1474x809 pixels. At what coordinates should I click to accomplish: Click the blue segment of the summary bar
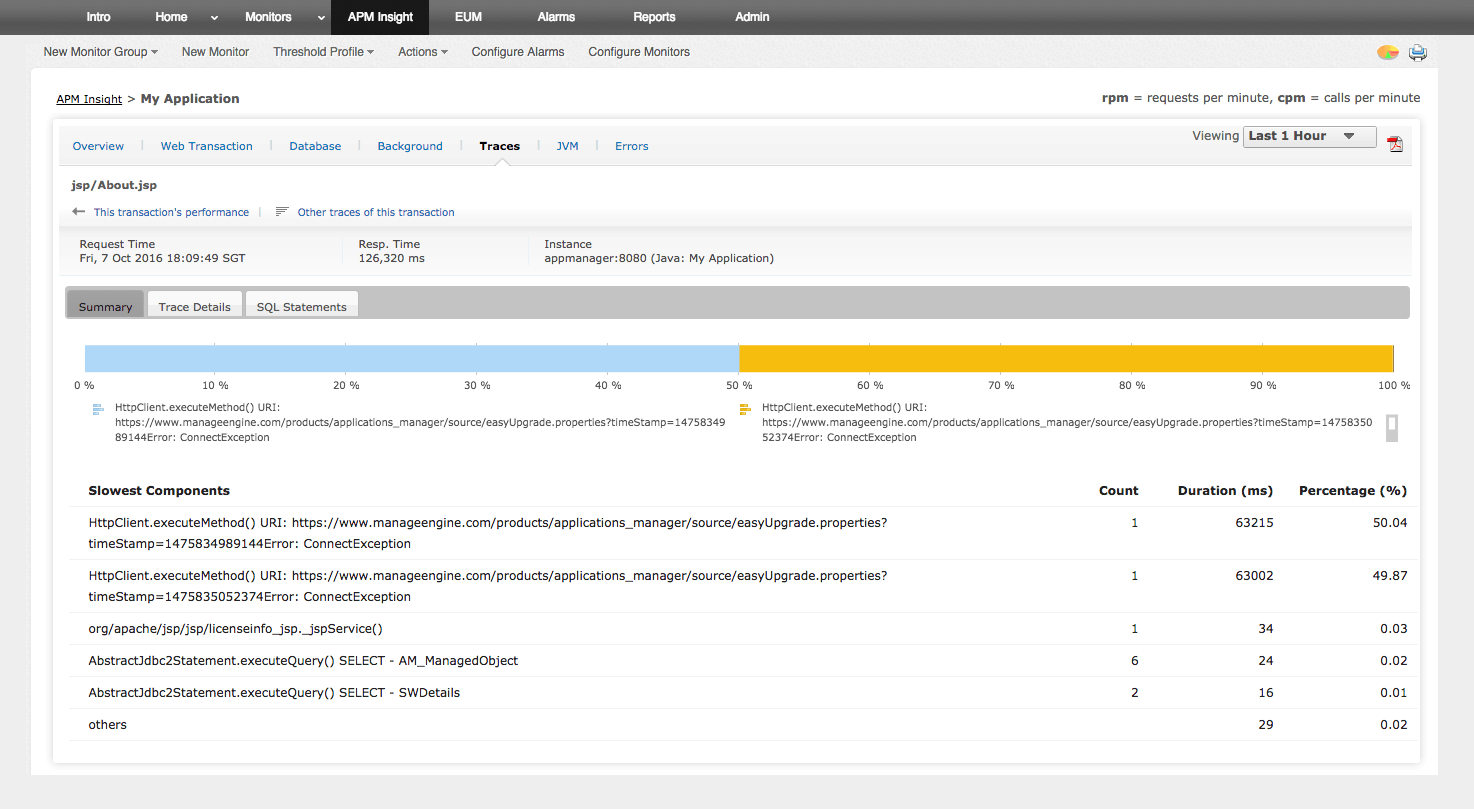tap(412, 359)
